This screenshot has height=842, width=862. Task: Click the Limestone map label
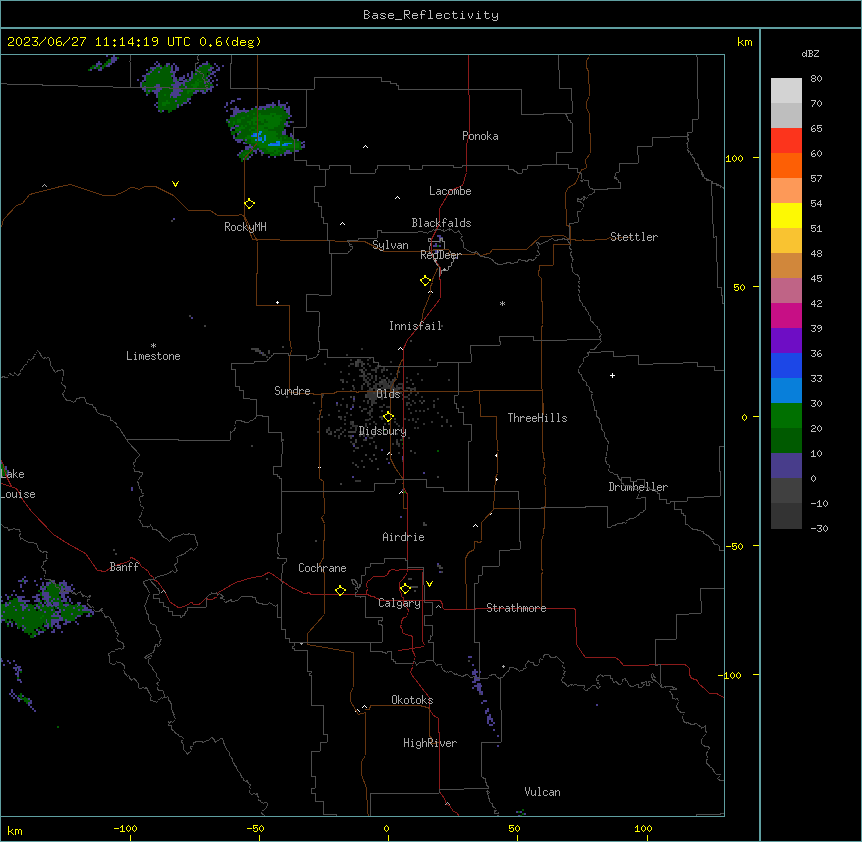click(x=153, y=356)
